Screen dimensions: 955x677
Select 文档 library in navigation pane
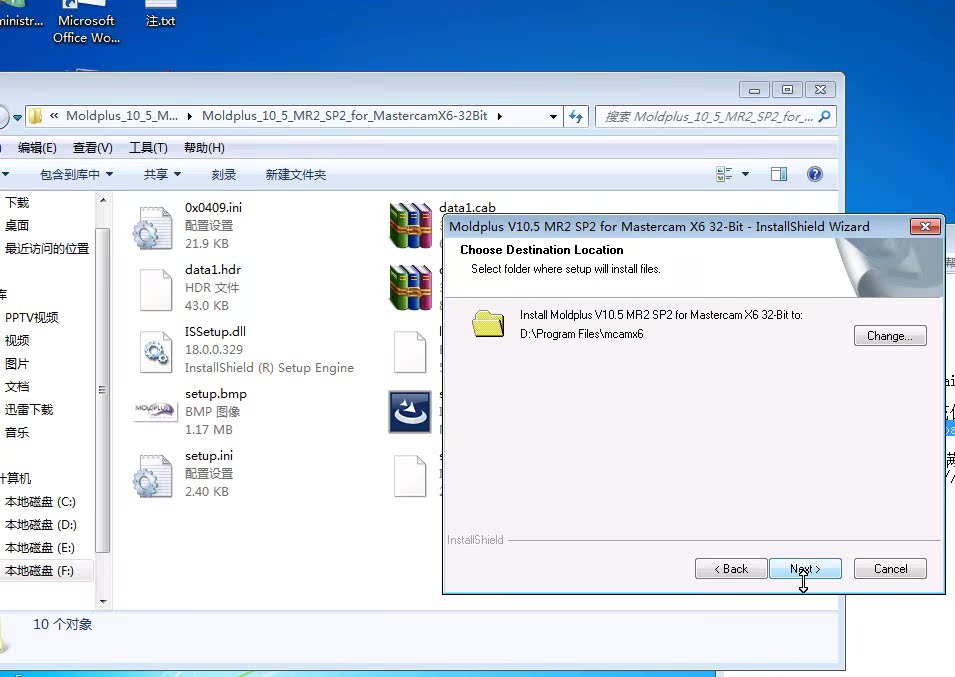click(17, 387)
